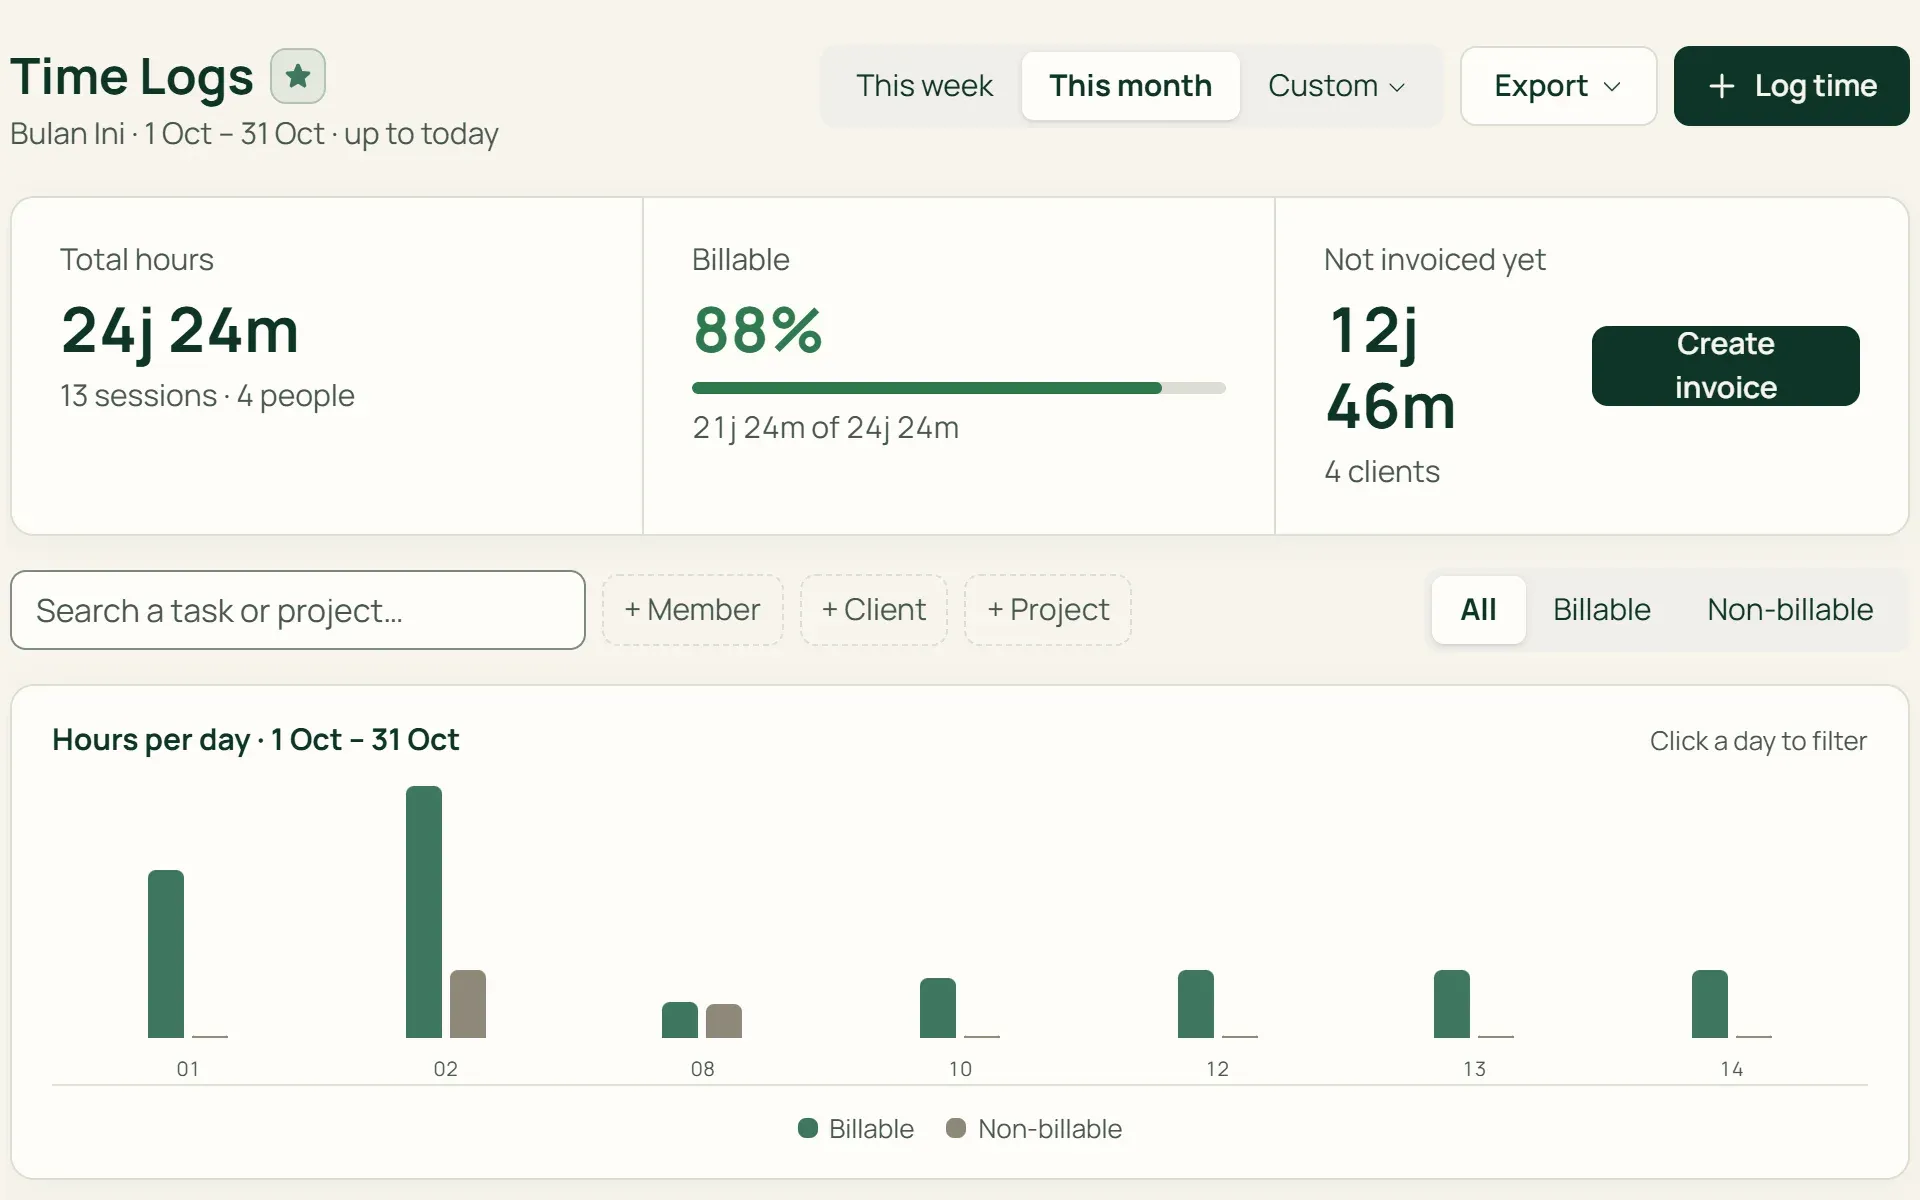Click the day 10 axis label
This screenshot has height=1200, width=1920.
coord(960,1069)
